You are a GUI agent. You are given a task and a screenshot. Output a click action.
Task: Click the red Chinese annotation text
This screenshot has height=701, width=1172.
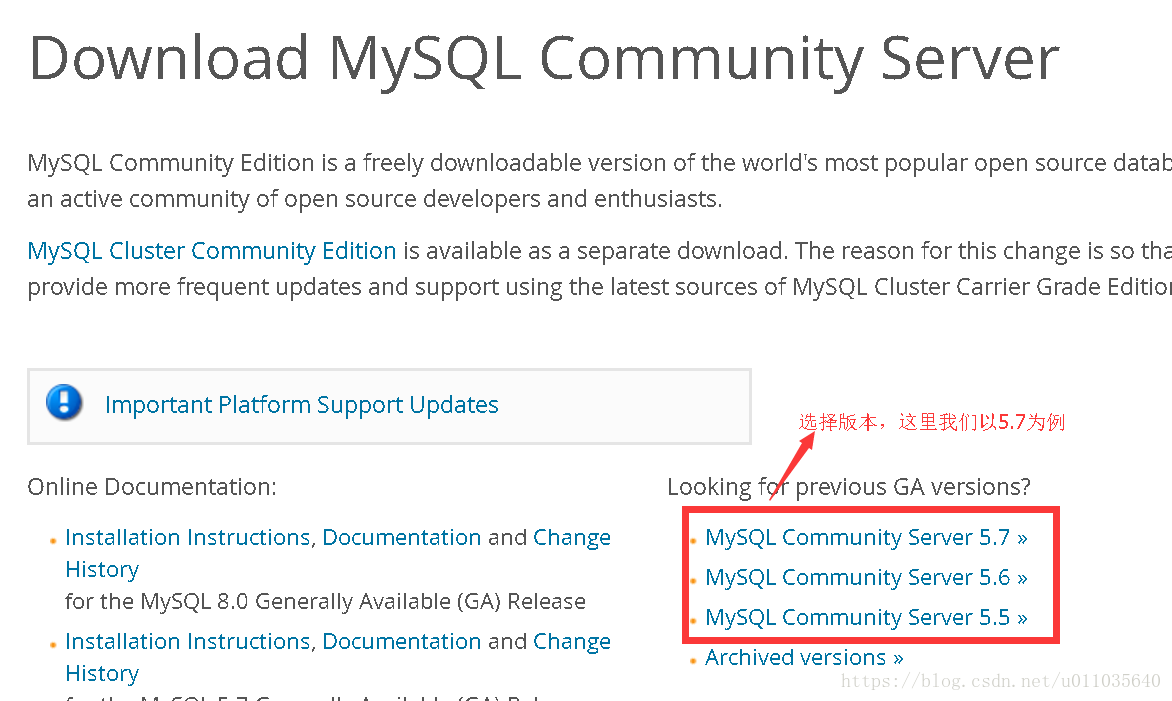click(x=931, y=422)
